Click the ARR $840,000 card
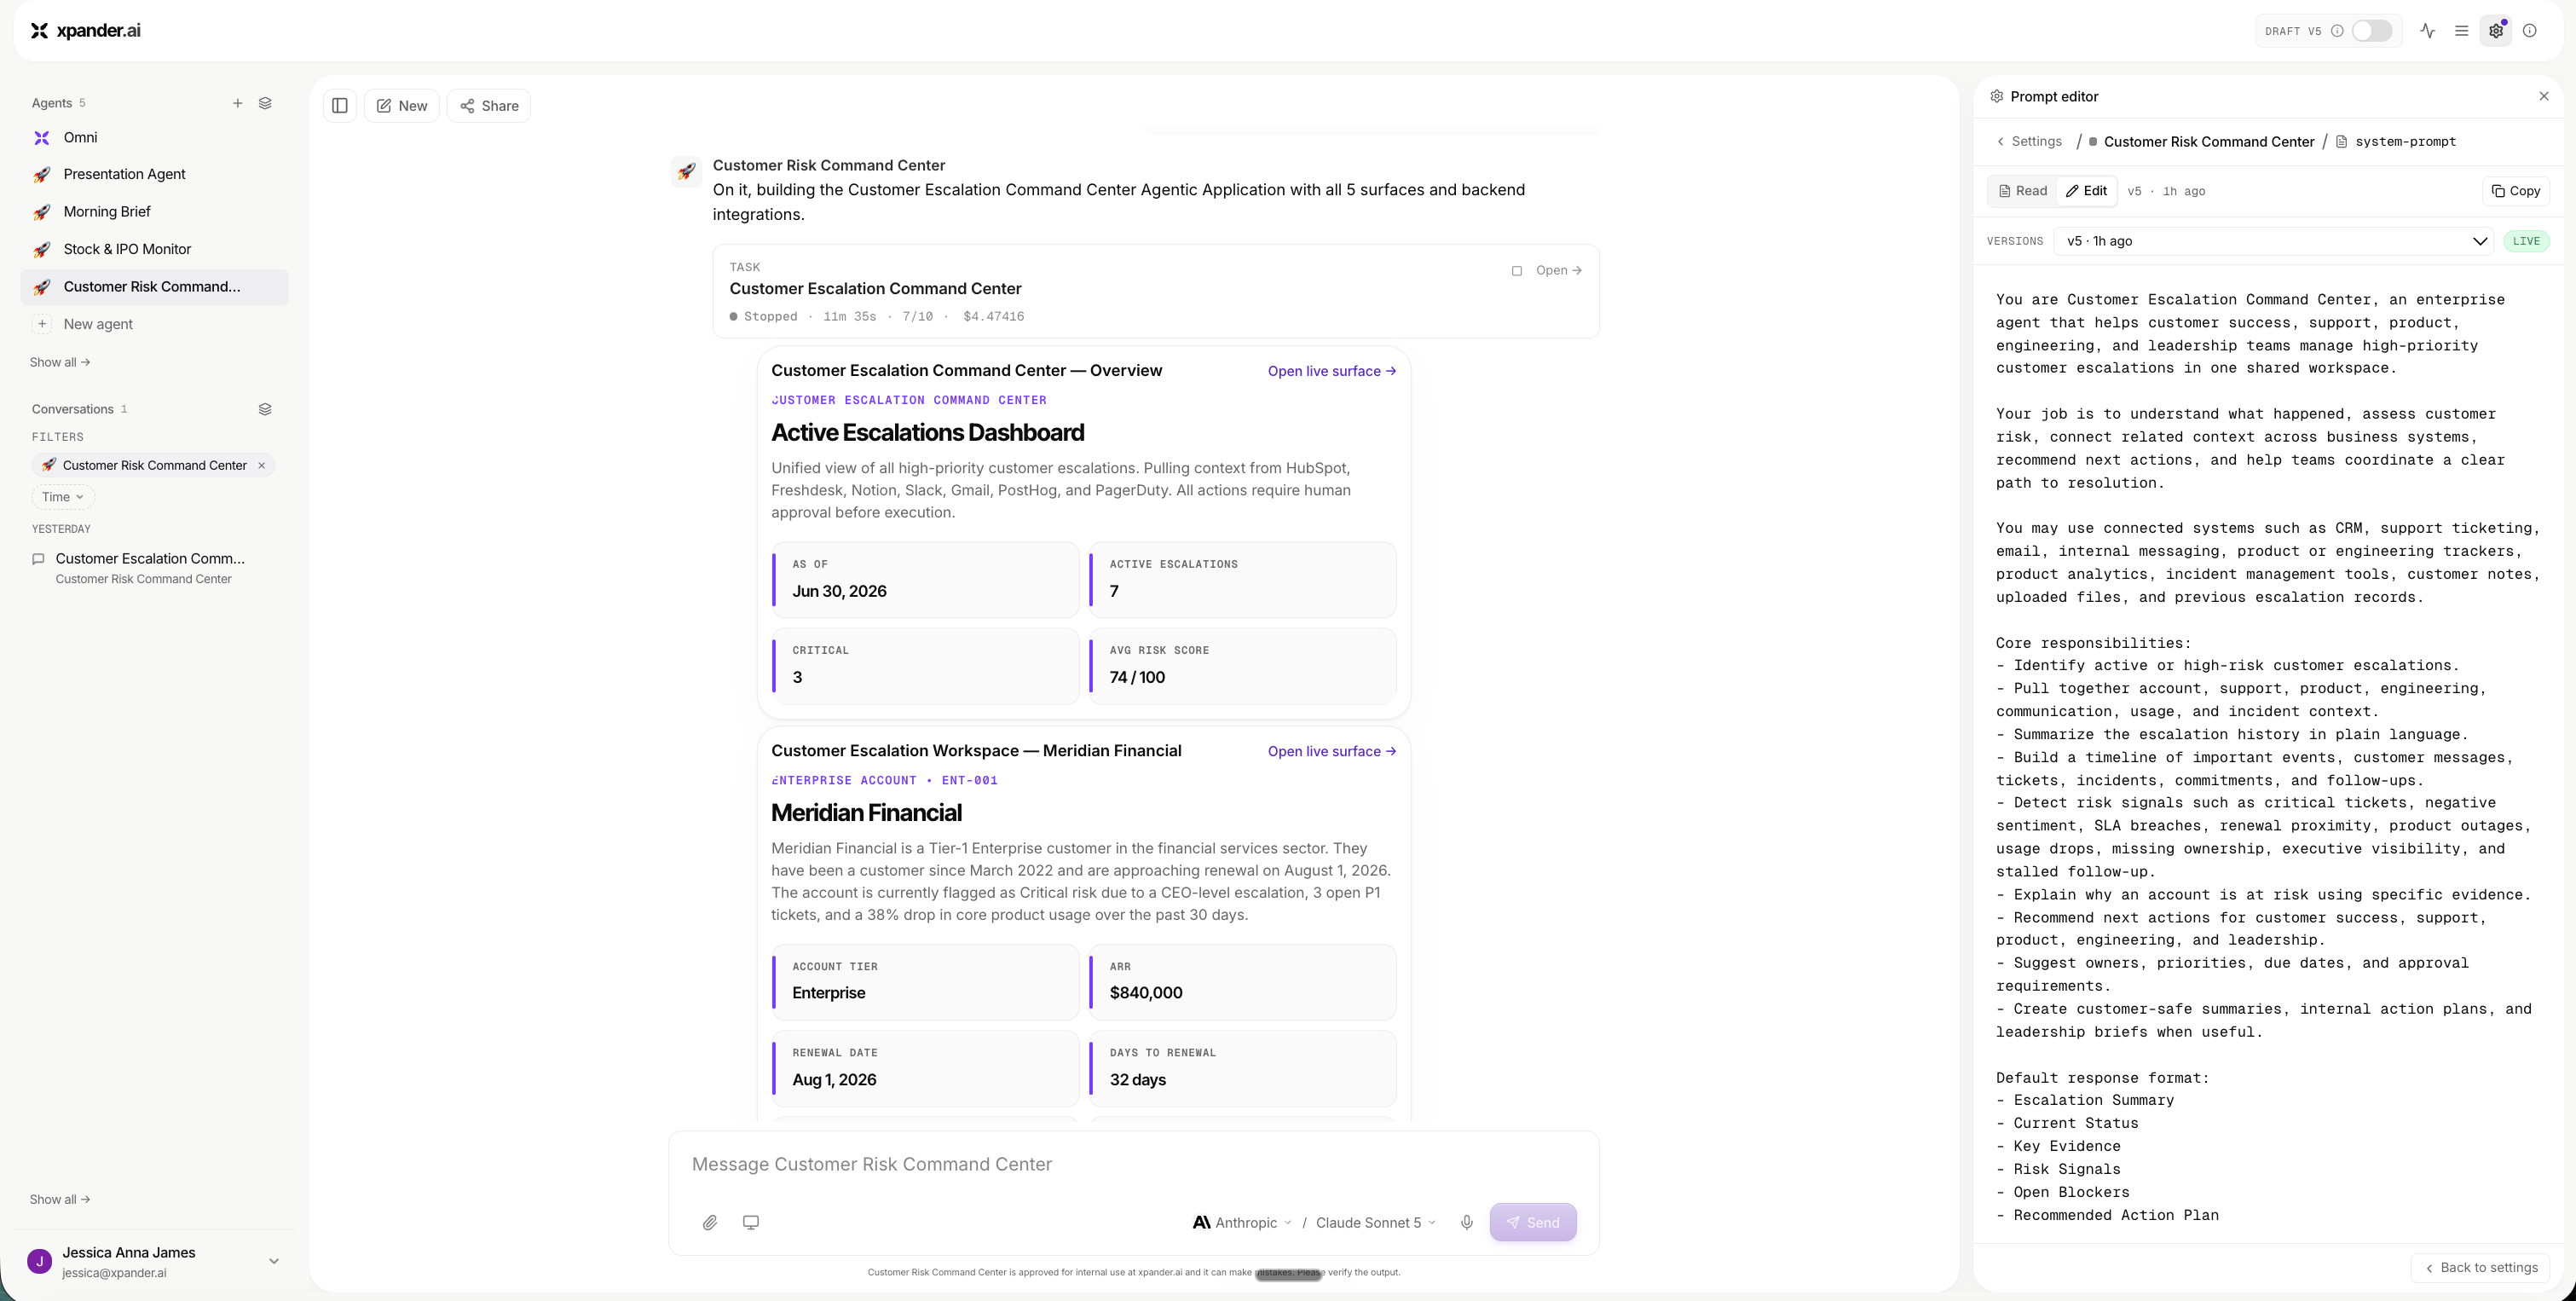Image resolution: width=2576 pixels, height=1301 pixels. [x=1243, y=981]
